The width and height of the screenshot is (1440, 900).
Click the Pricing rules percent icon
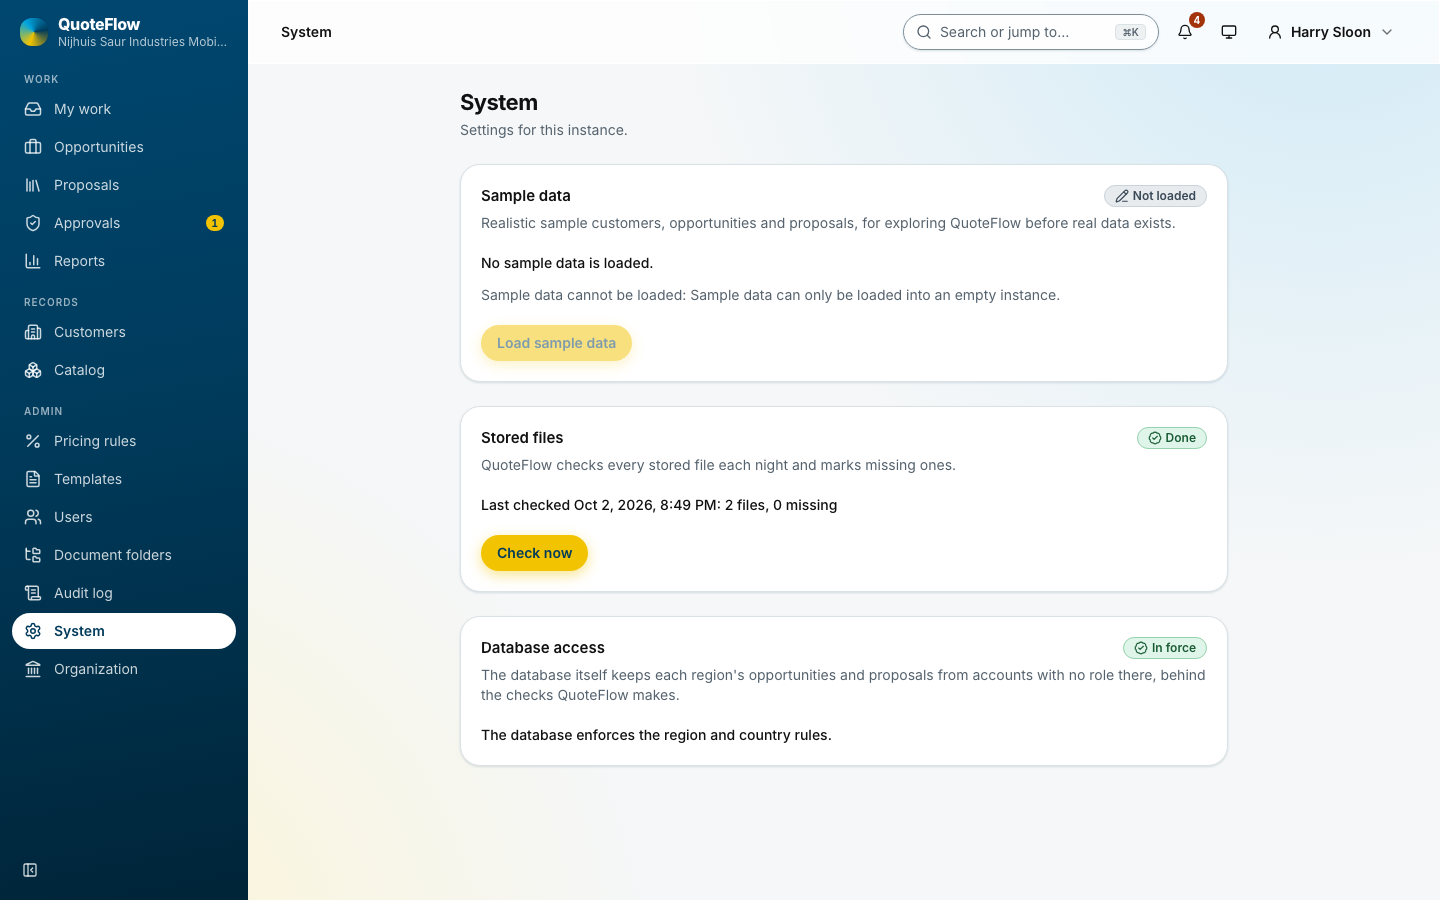click(33, 441)
